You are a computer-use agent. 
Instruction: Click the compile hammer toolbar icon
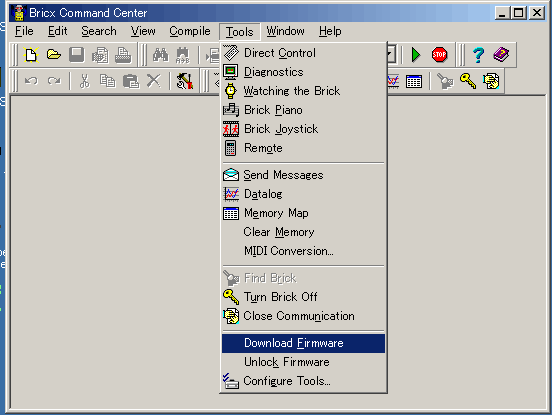tap(185, 81)
